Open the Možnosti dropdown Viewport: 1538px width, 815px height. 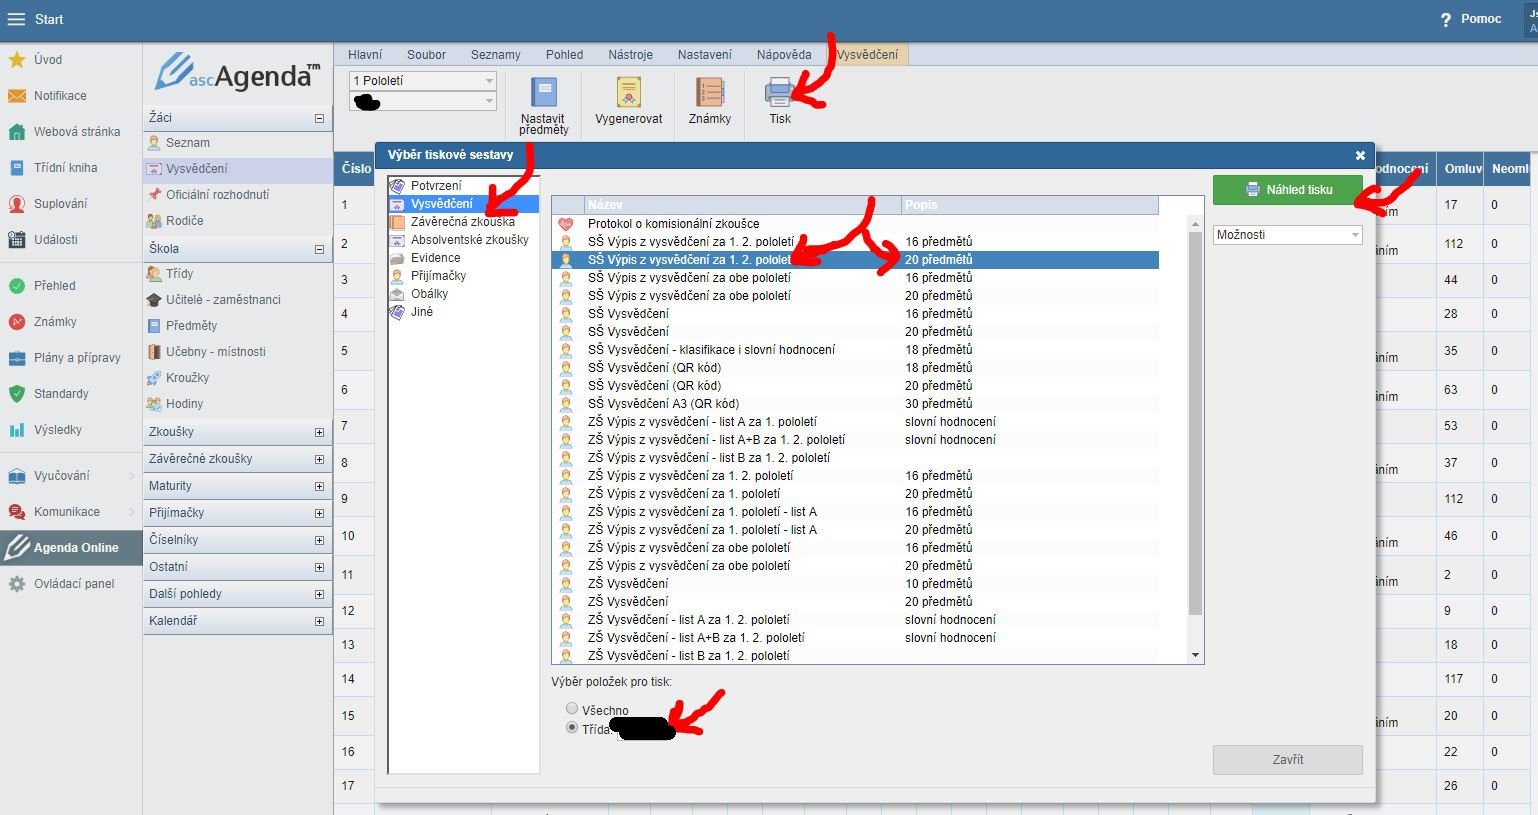(x=1287, y=235)
